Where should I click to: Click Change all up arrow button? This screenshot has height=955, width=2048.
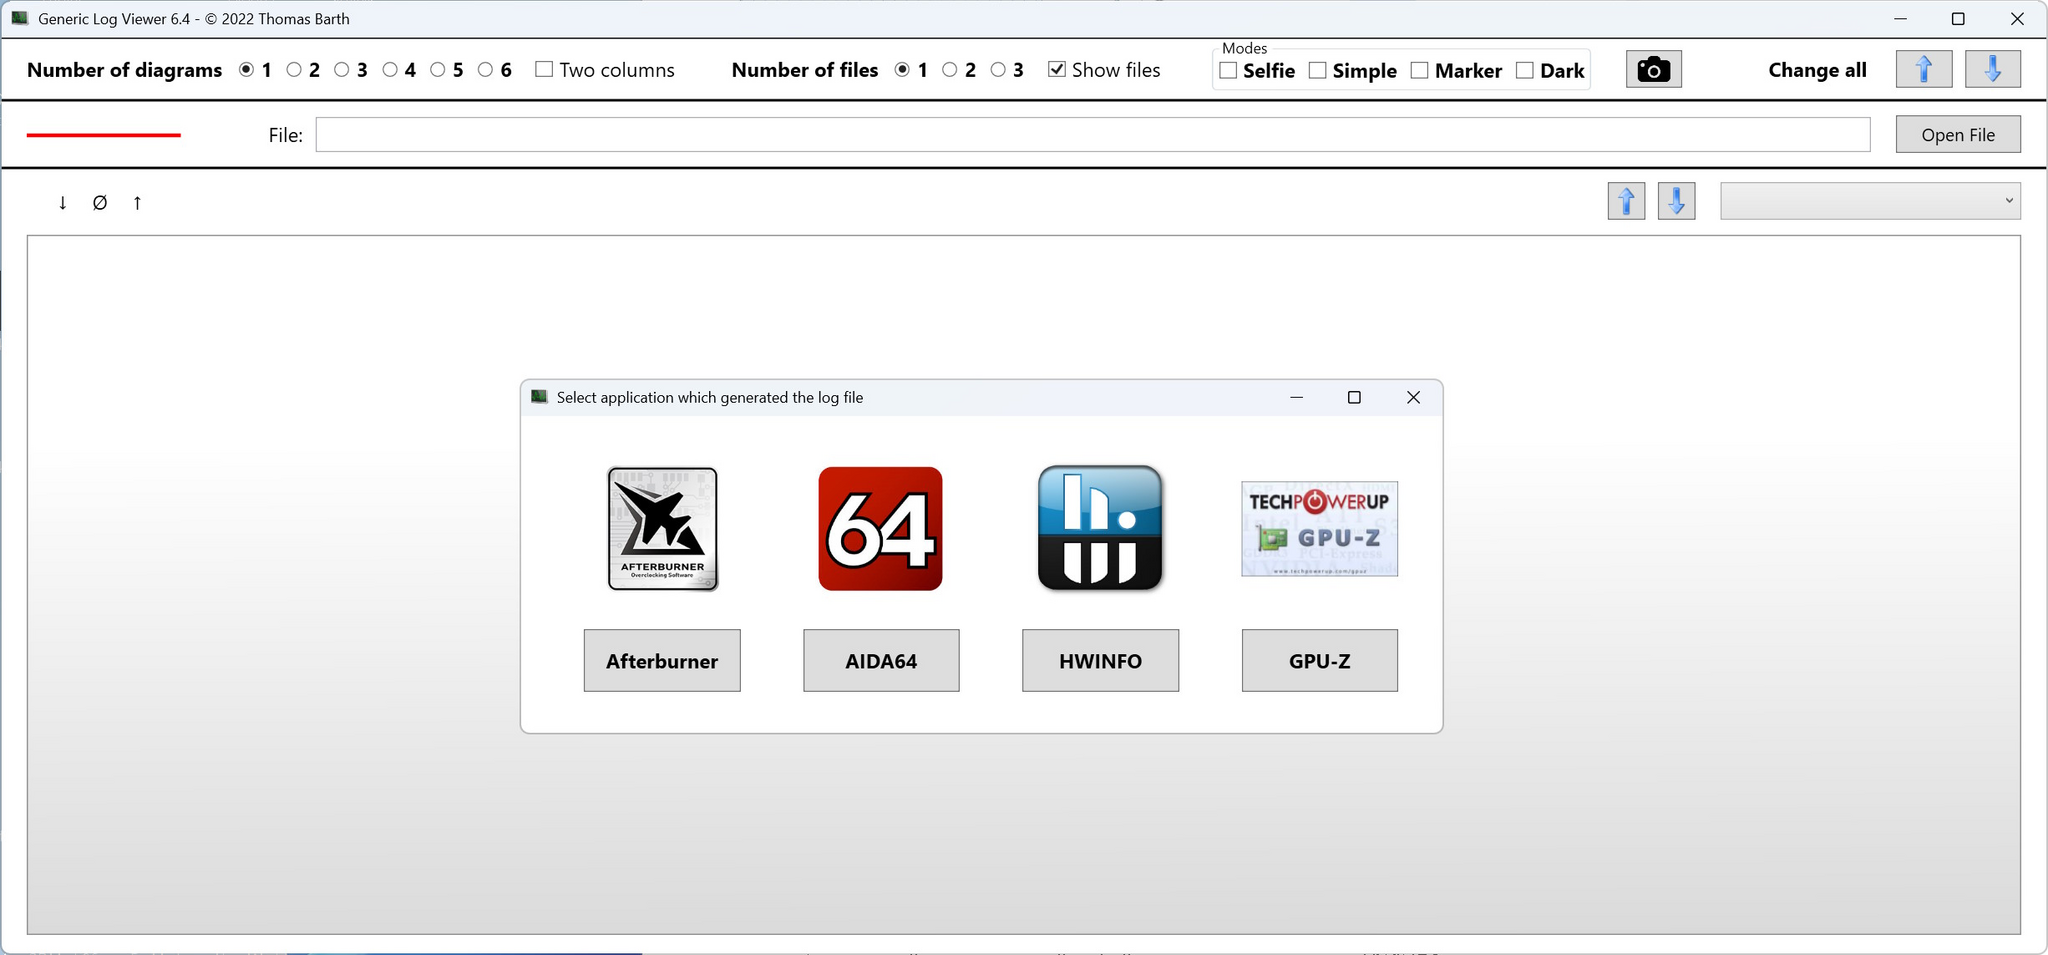pos(1924,70)
